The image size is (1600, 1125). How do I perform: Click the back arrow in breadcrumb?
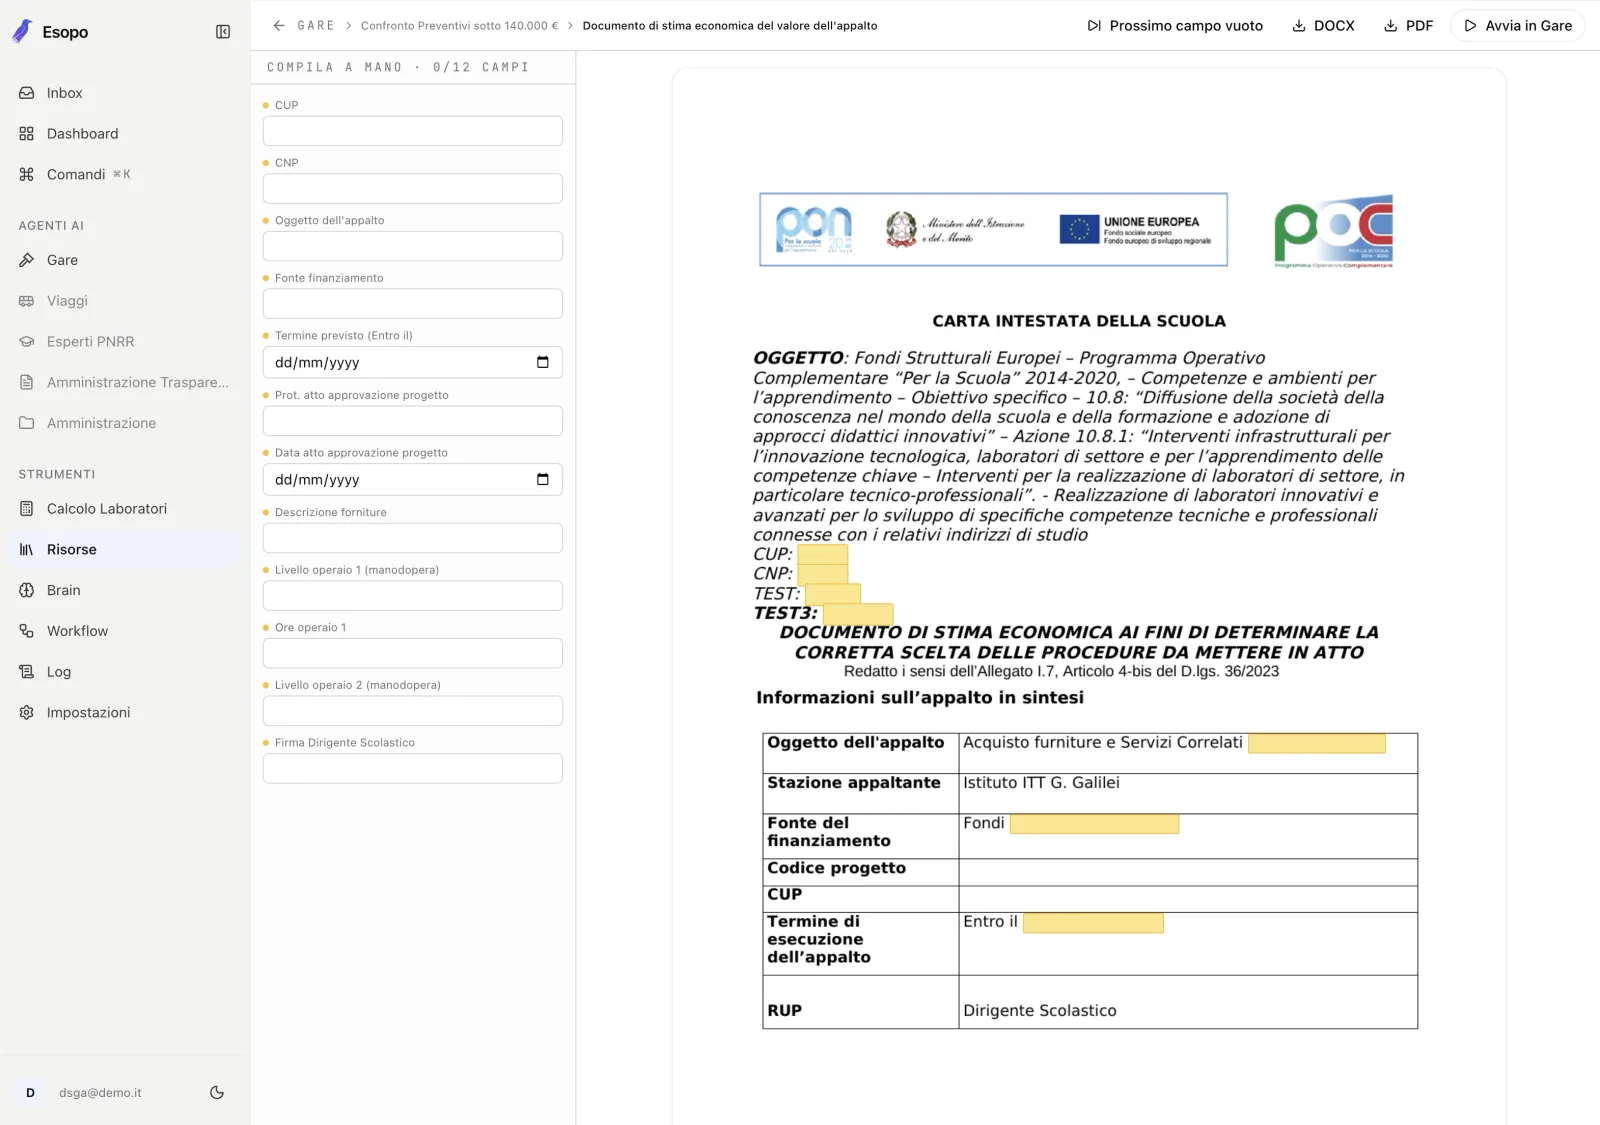(x=279, y=26)
